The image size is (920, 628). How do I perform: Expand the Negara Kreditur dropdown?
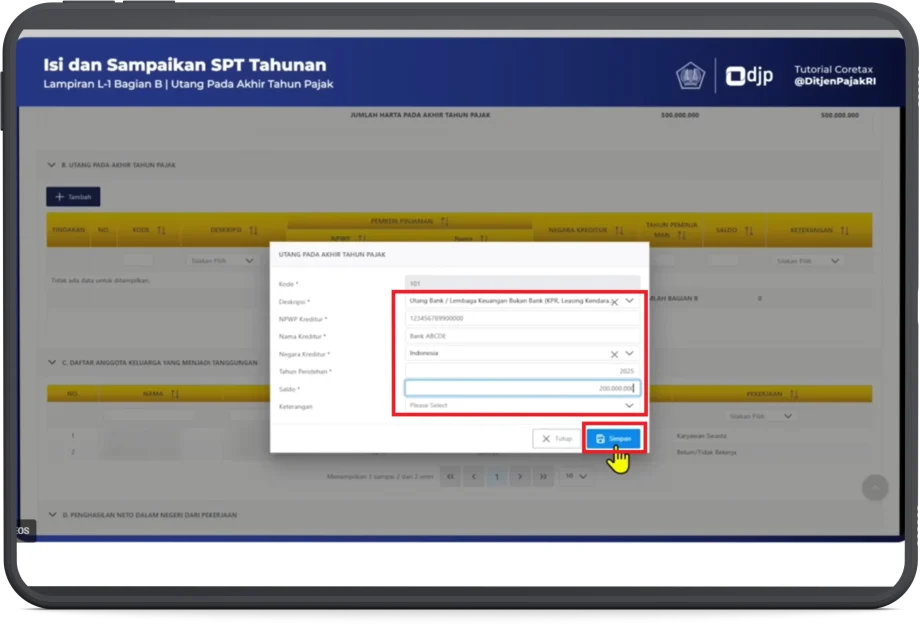(629, 353)
